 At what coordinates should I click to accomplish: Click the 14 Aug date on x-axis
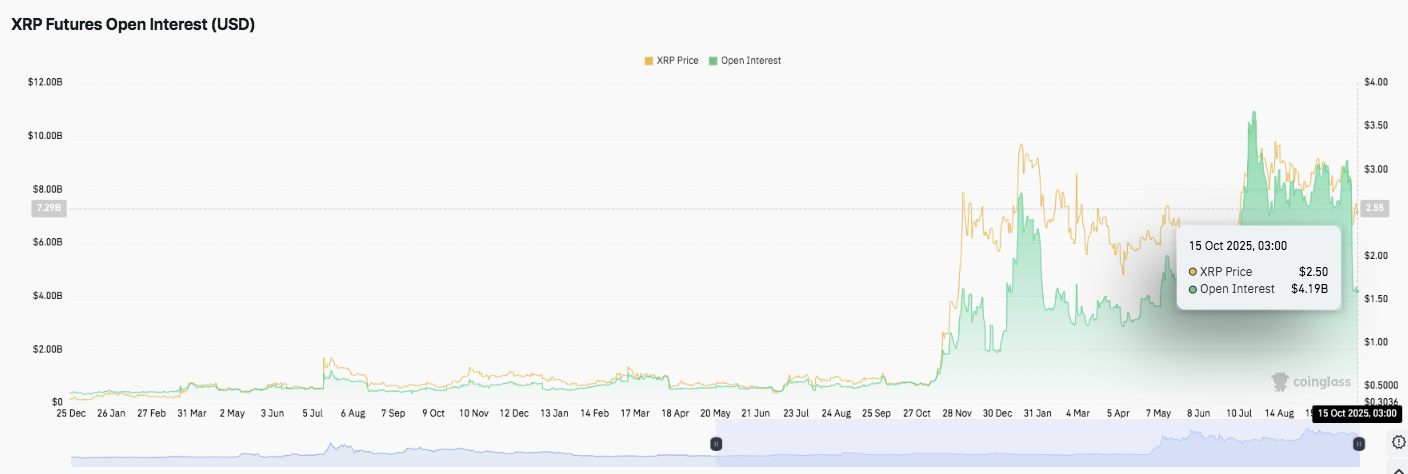(1279, 413)
